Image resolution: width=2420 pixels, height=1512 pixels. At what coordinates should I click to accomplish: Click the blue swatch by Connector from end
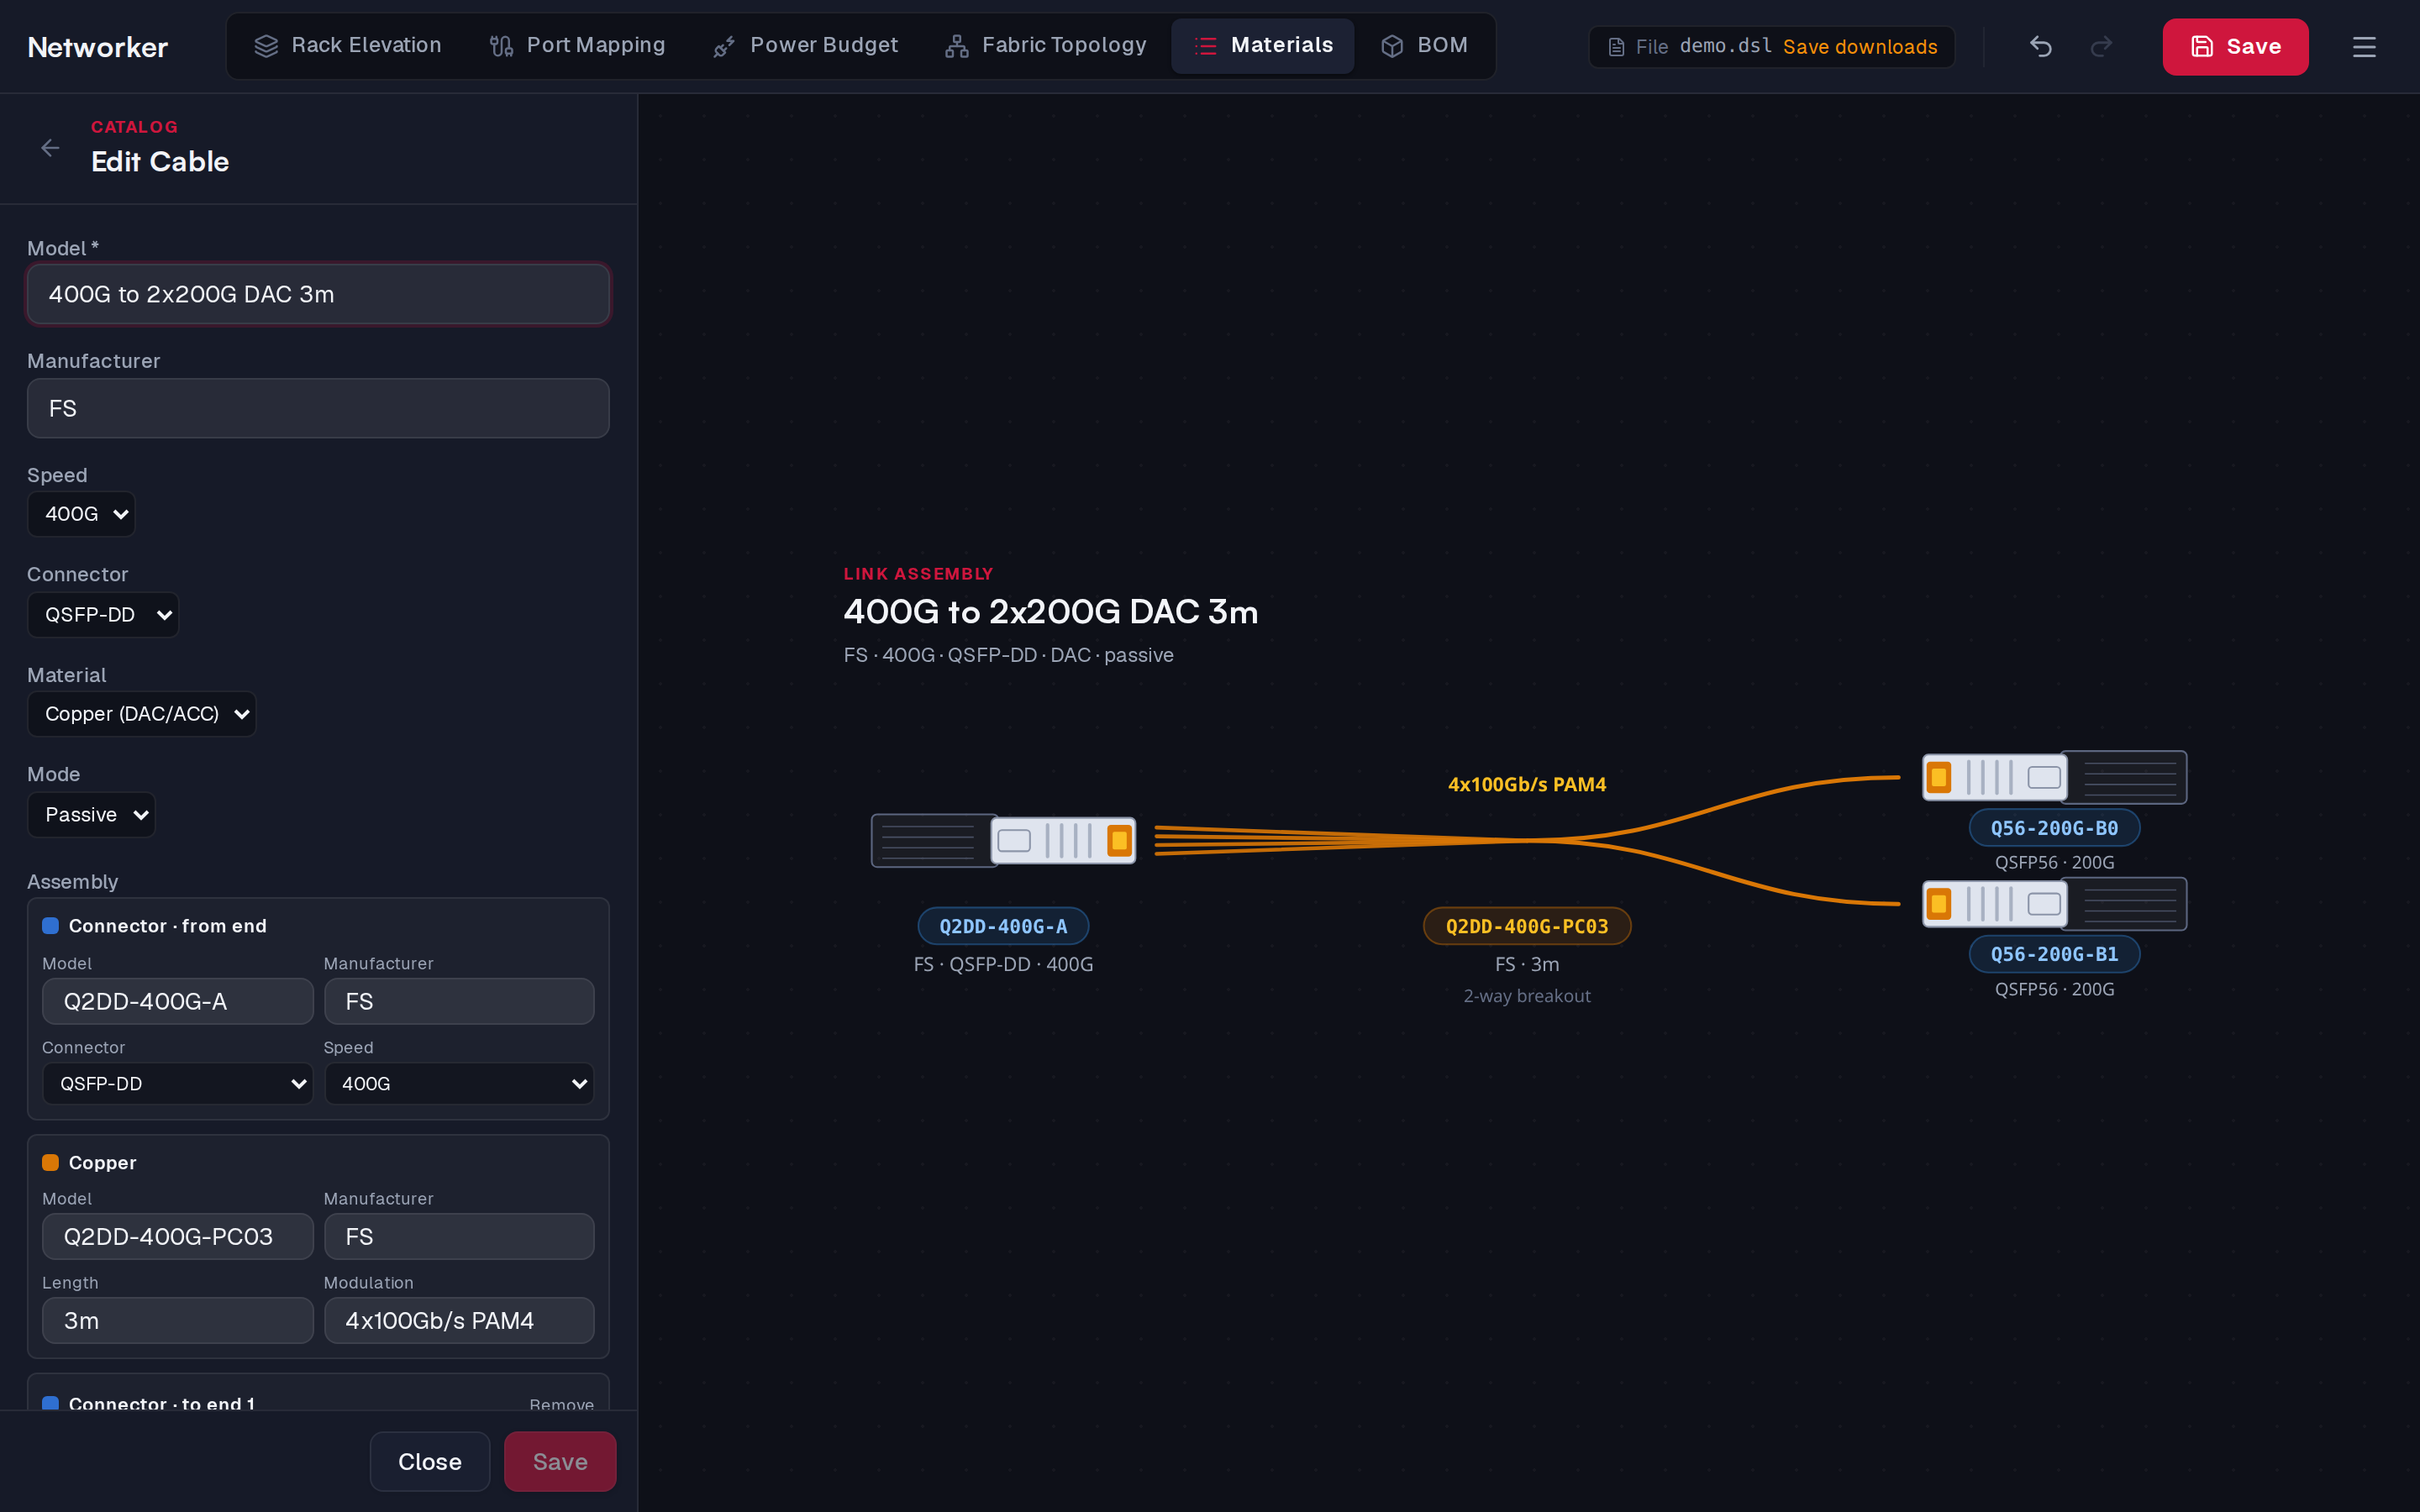tap(50, 925)
